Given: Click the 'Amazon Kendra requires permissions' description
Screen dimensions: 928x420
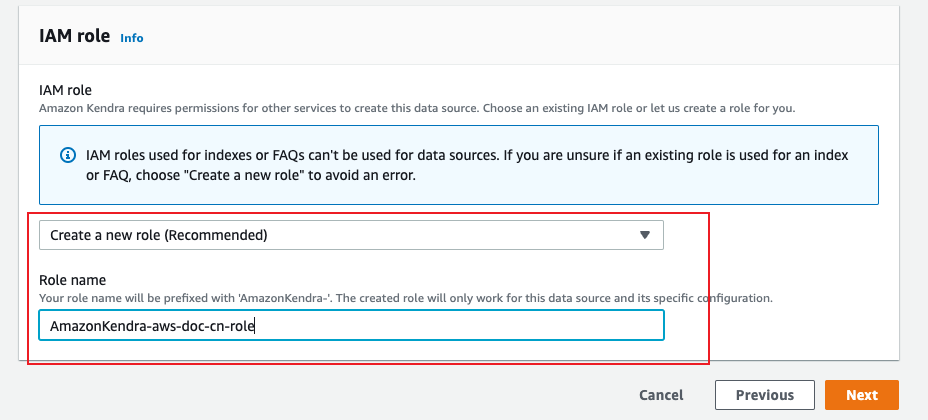Looking at the screenshot, I should (x=417, y=109).
